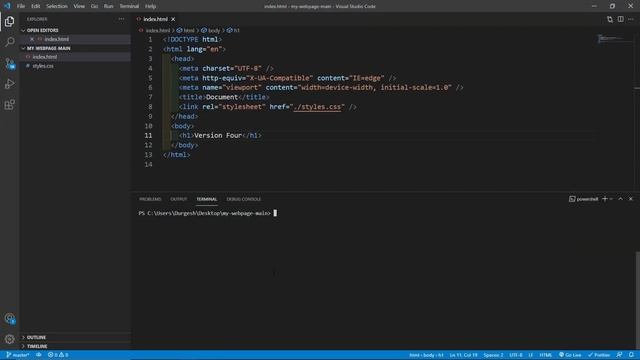The width and height of the screenshot is (640, 360).
Task: Close index.html in Open Editors list
Action: click(x=32, y=39)
